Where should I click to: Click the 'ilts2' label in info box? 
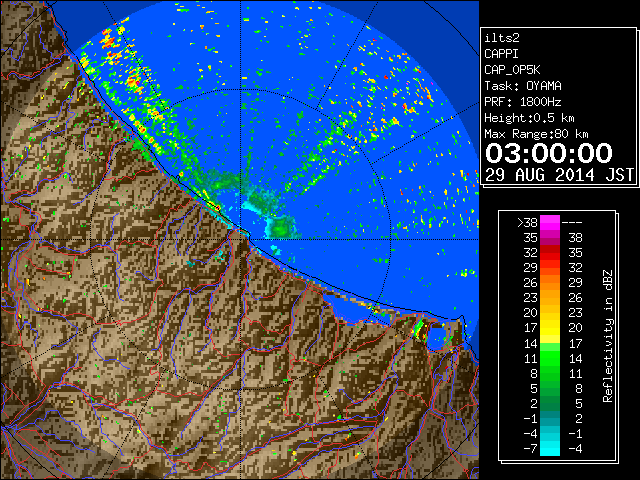click(x=502, y=38)
